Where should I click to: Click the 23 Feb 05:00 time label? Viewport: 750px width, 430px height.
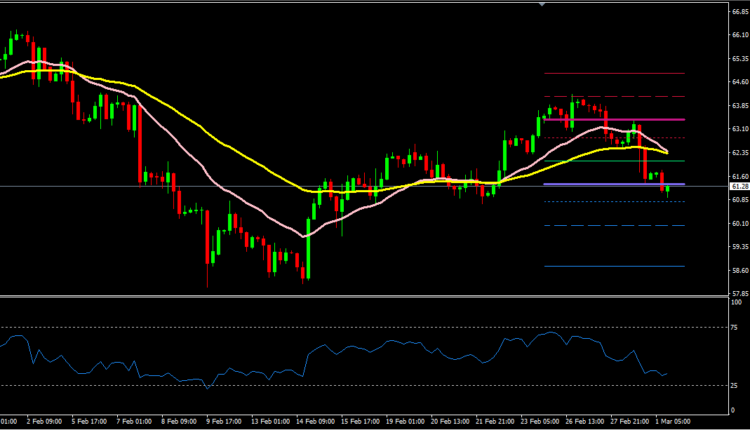click(x=544, y=422)
